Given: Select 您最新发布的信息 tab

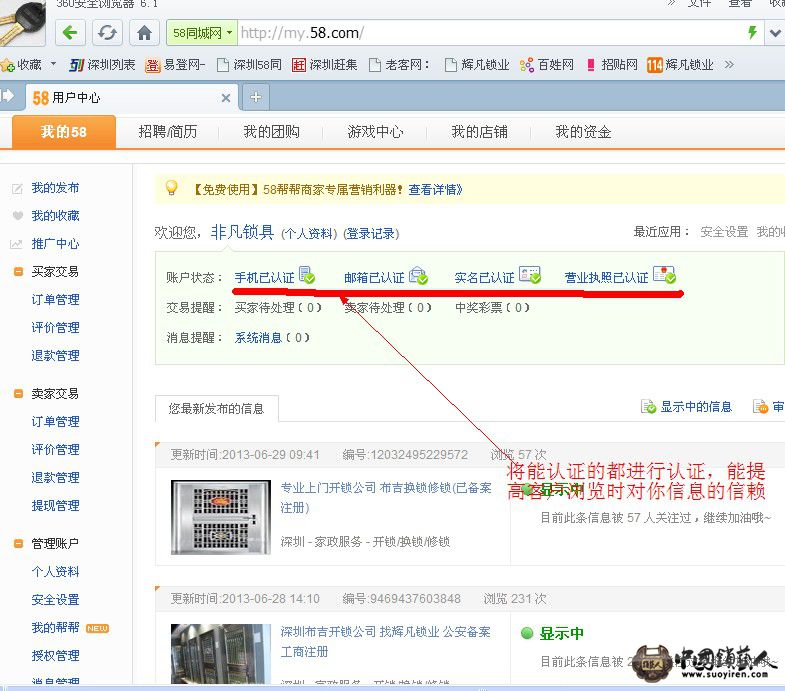Looking at the screenshot, I should click(x=216, y=409).
